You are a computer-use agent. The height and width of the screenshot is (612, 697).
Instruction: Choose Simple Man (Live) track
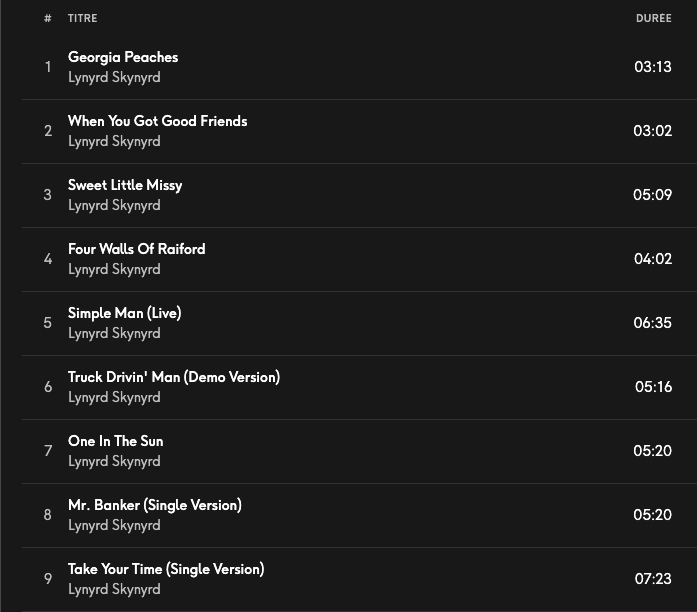tap(124, 313)
